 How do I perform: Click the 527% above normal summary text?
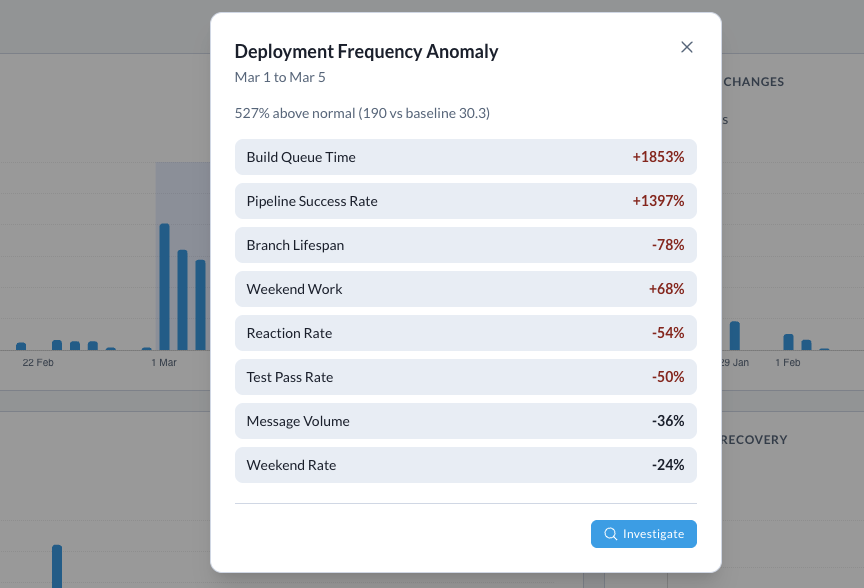362,113
